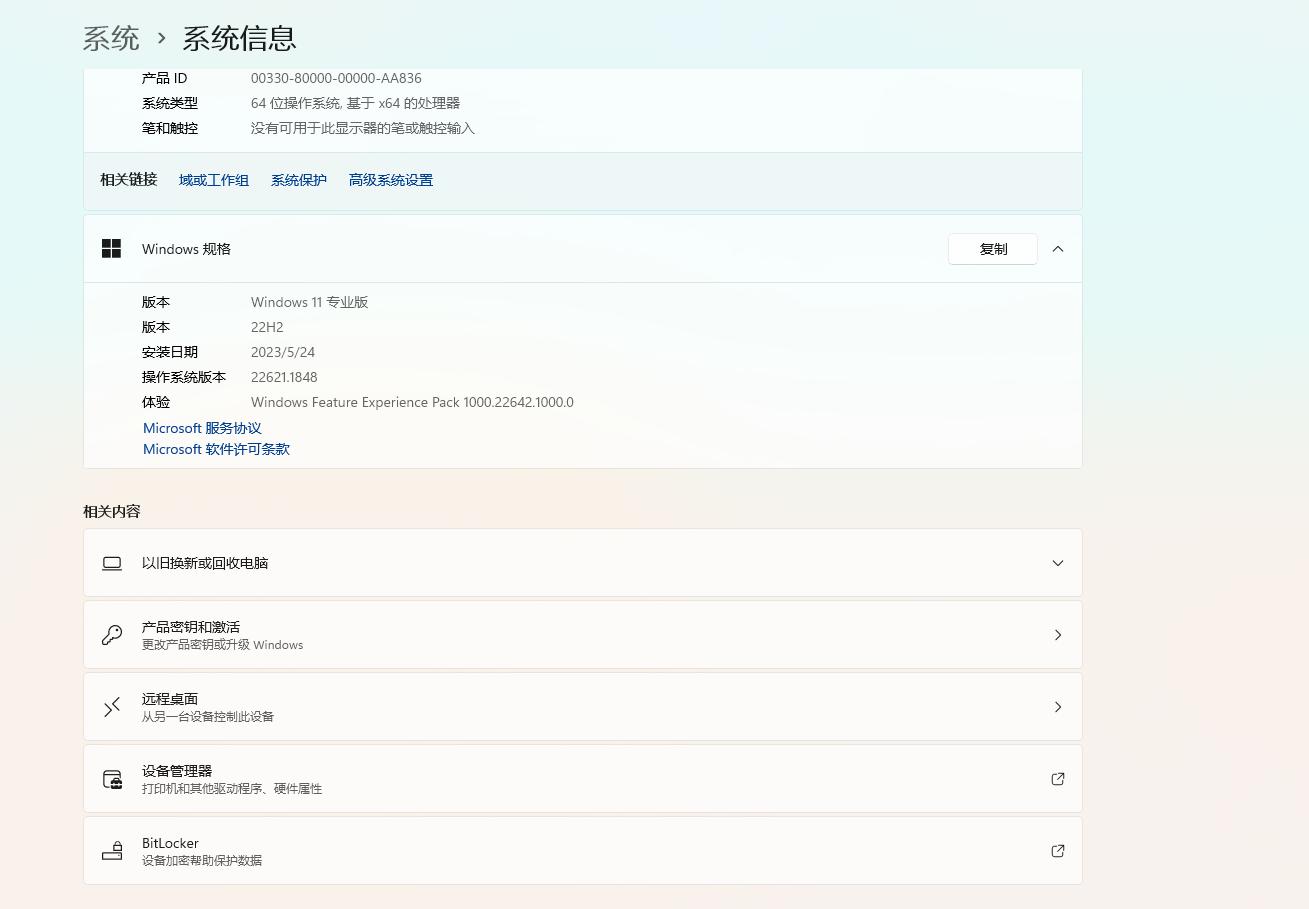This screenshot has width=1309, height=909.
Task: Open Microsoft 服务协议
Action: click(x=202, y=428)
